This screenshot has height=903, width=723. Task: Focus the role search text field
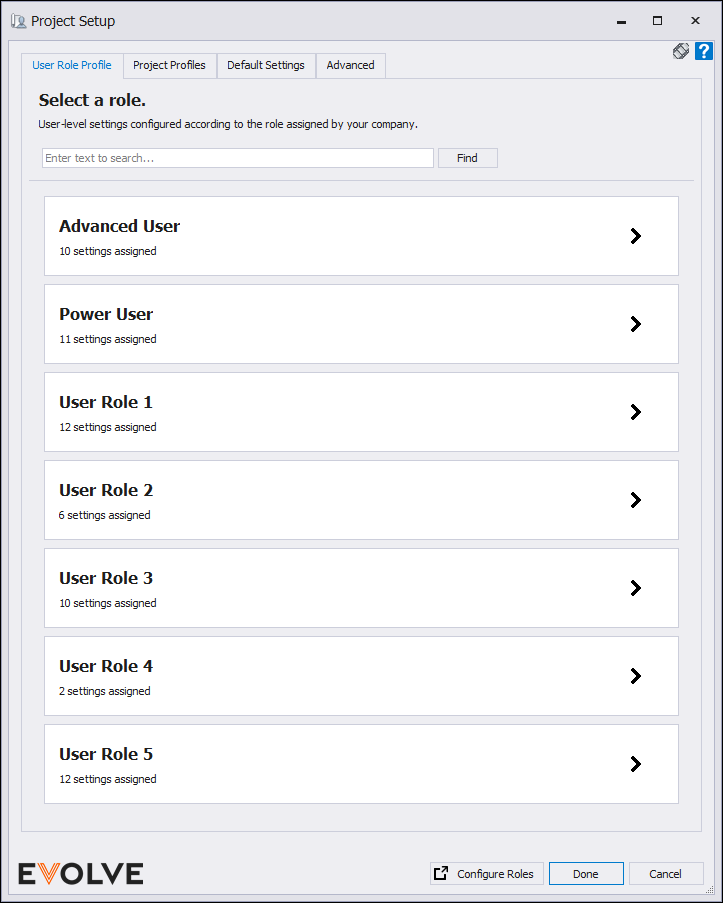coord(238,158)
